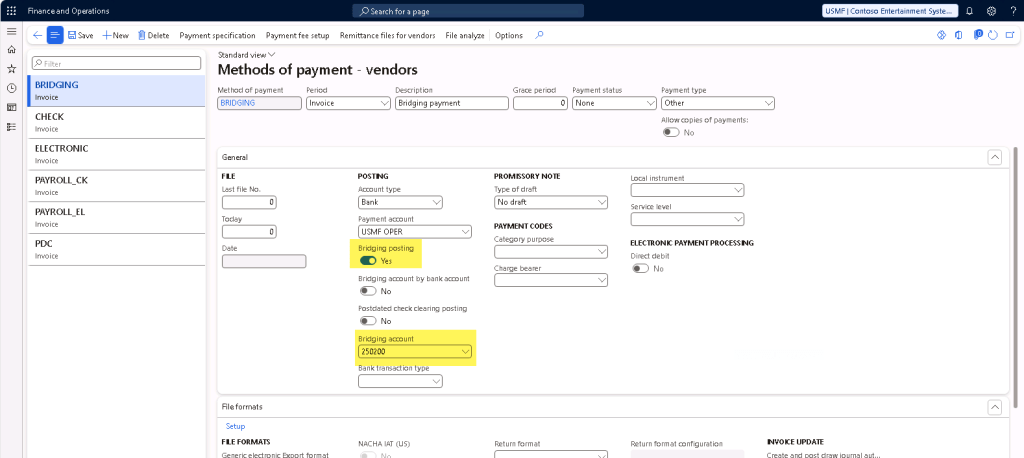Click the back arrow in action pane
This screenshot has width=1024, height=458.
coord(37,35)
